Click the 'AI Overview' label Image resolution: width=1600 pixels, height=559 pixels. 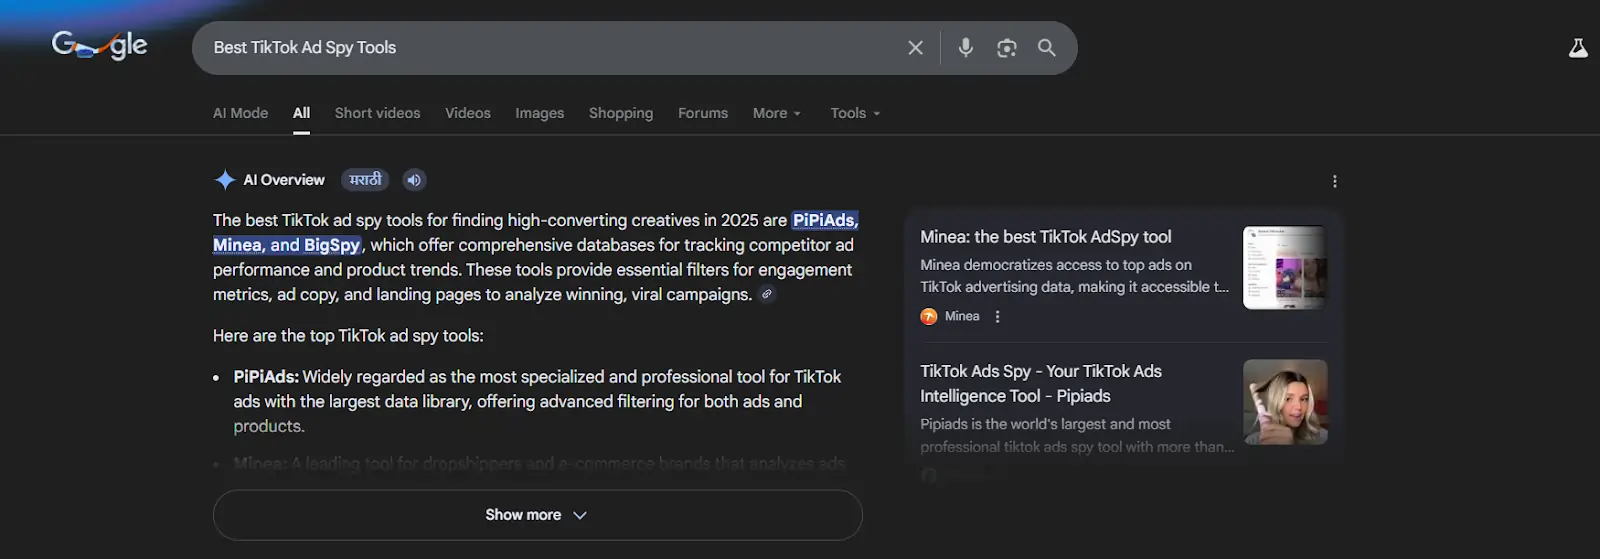(x=284, y=180)
